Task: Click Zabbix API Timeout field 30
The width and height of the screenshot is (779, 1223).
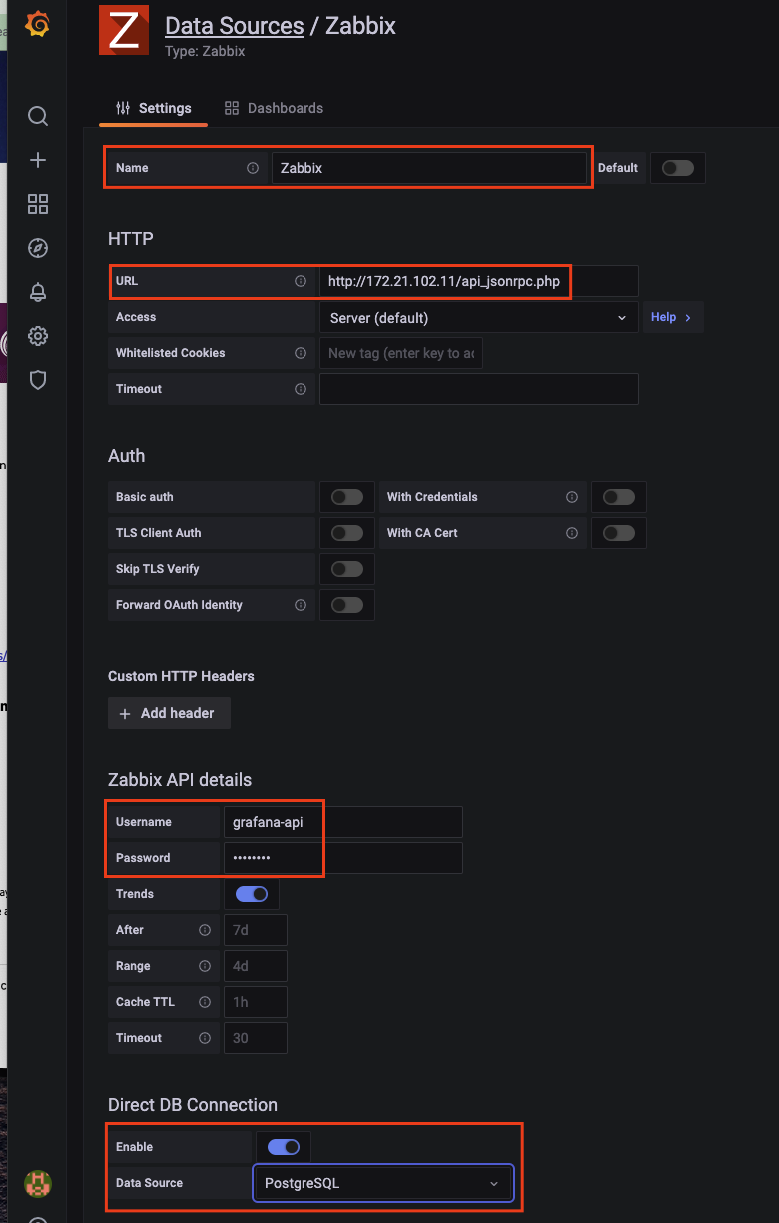Action: tap(256, 1038)
